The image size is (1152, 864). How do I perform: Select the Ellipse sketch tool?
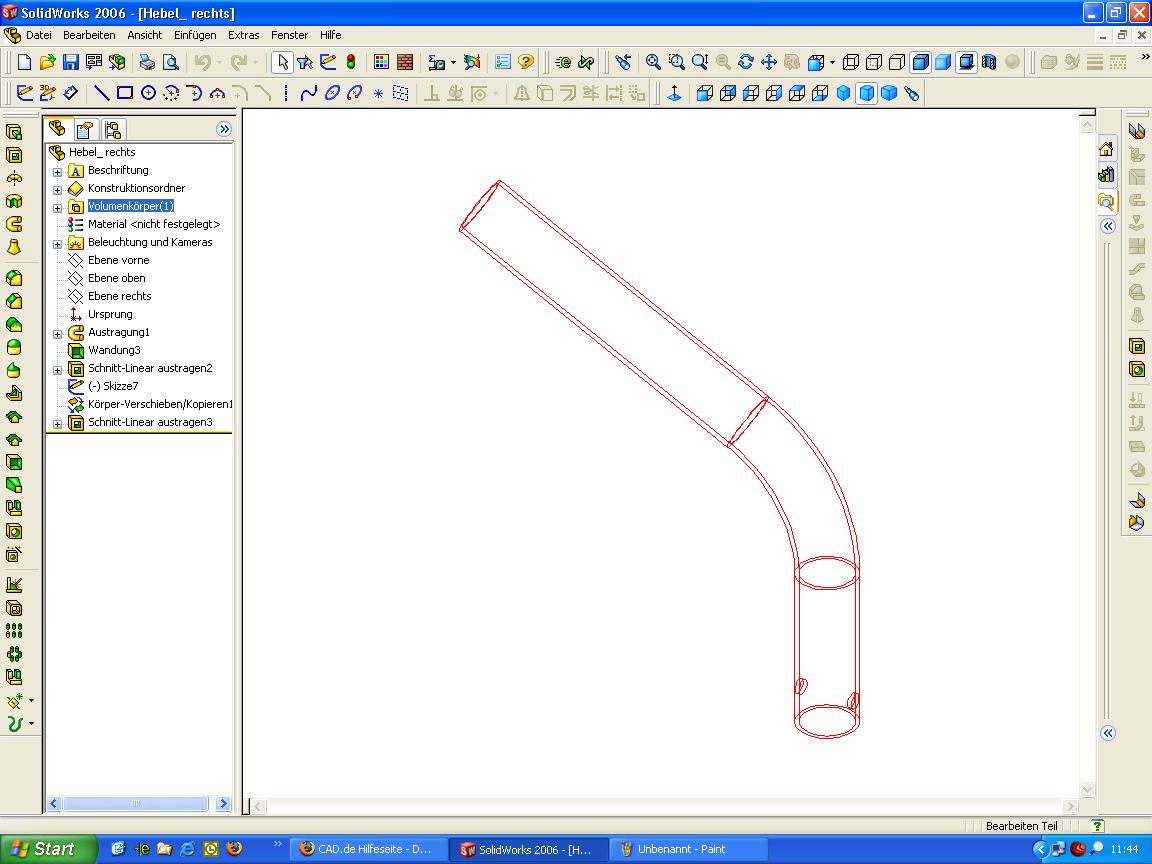(332, 93)
